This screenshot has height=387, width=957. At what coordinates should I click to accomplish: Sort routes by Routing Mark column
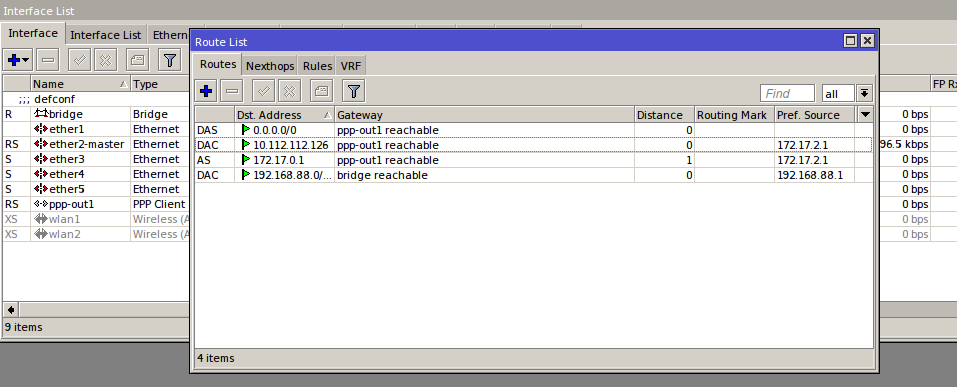click(735, 115)
